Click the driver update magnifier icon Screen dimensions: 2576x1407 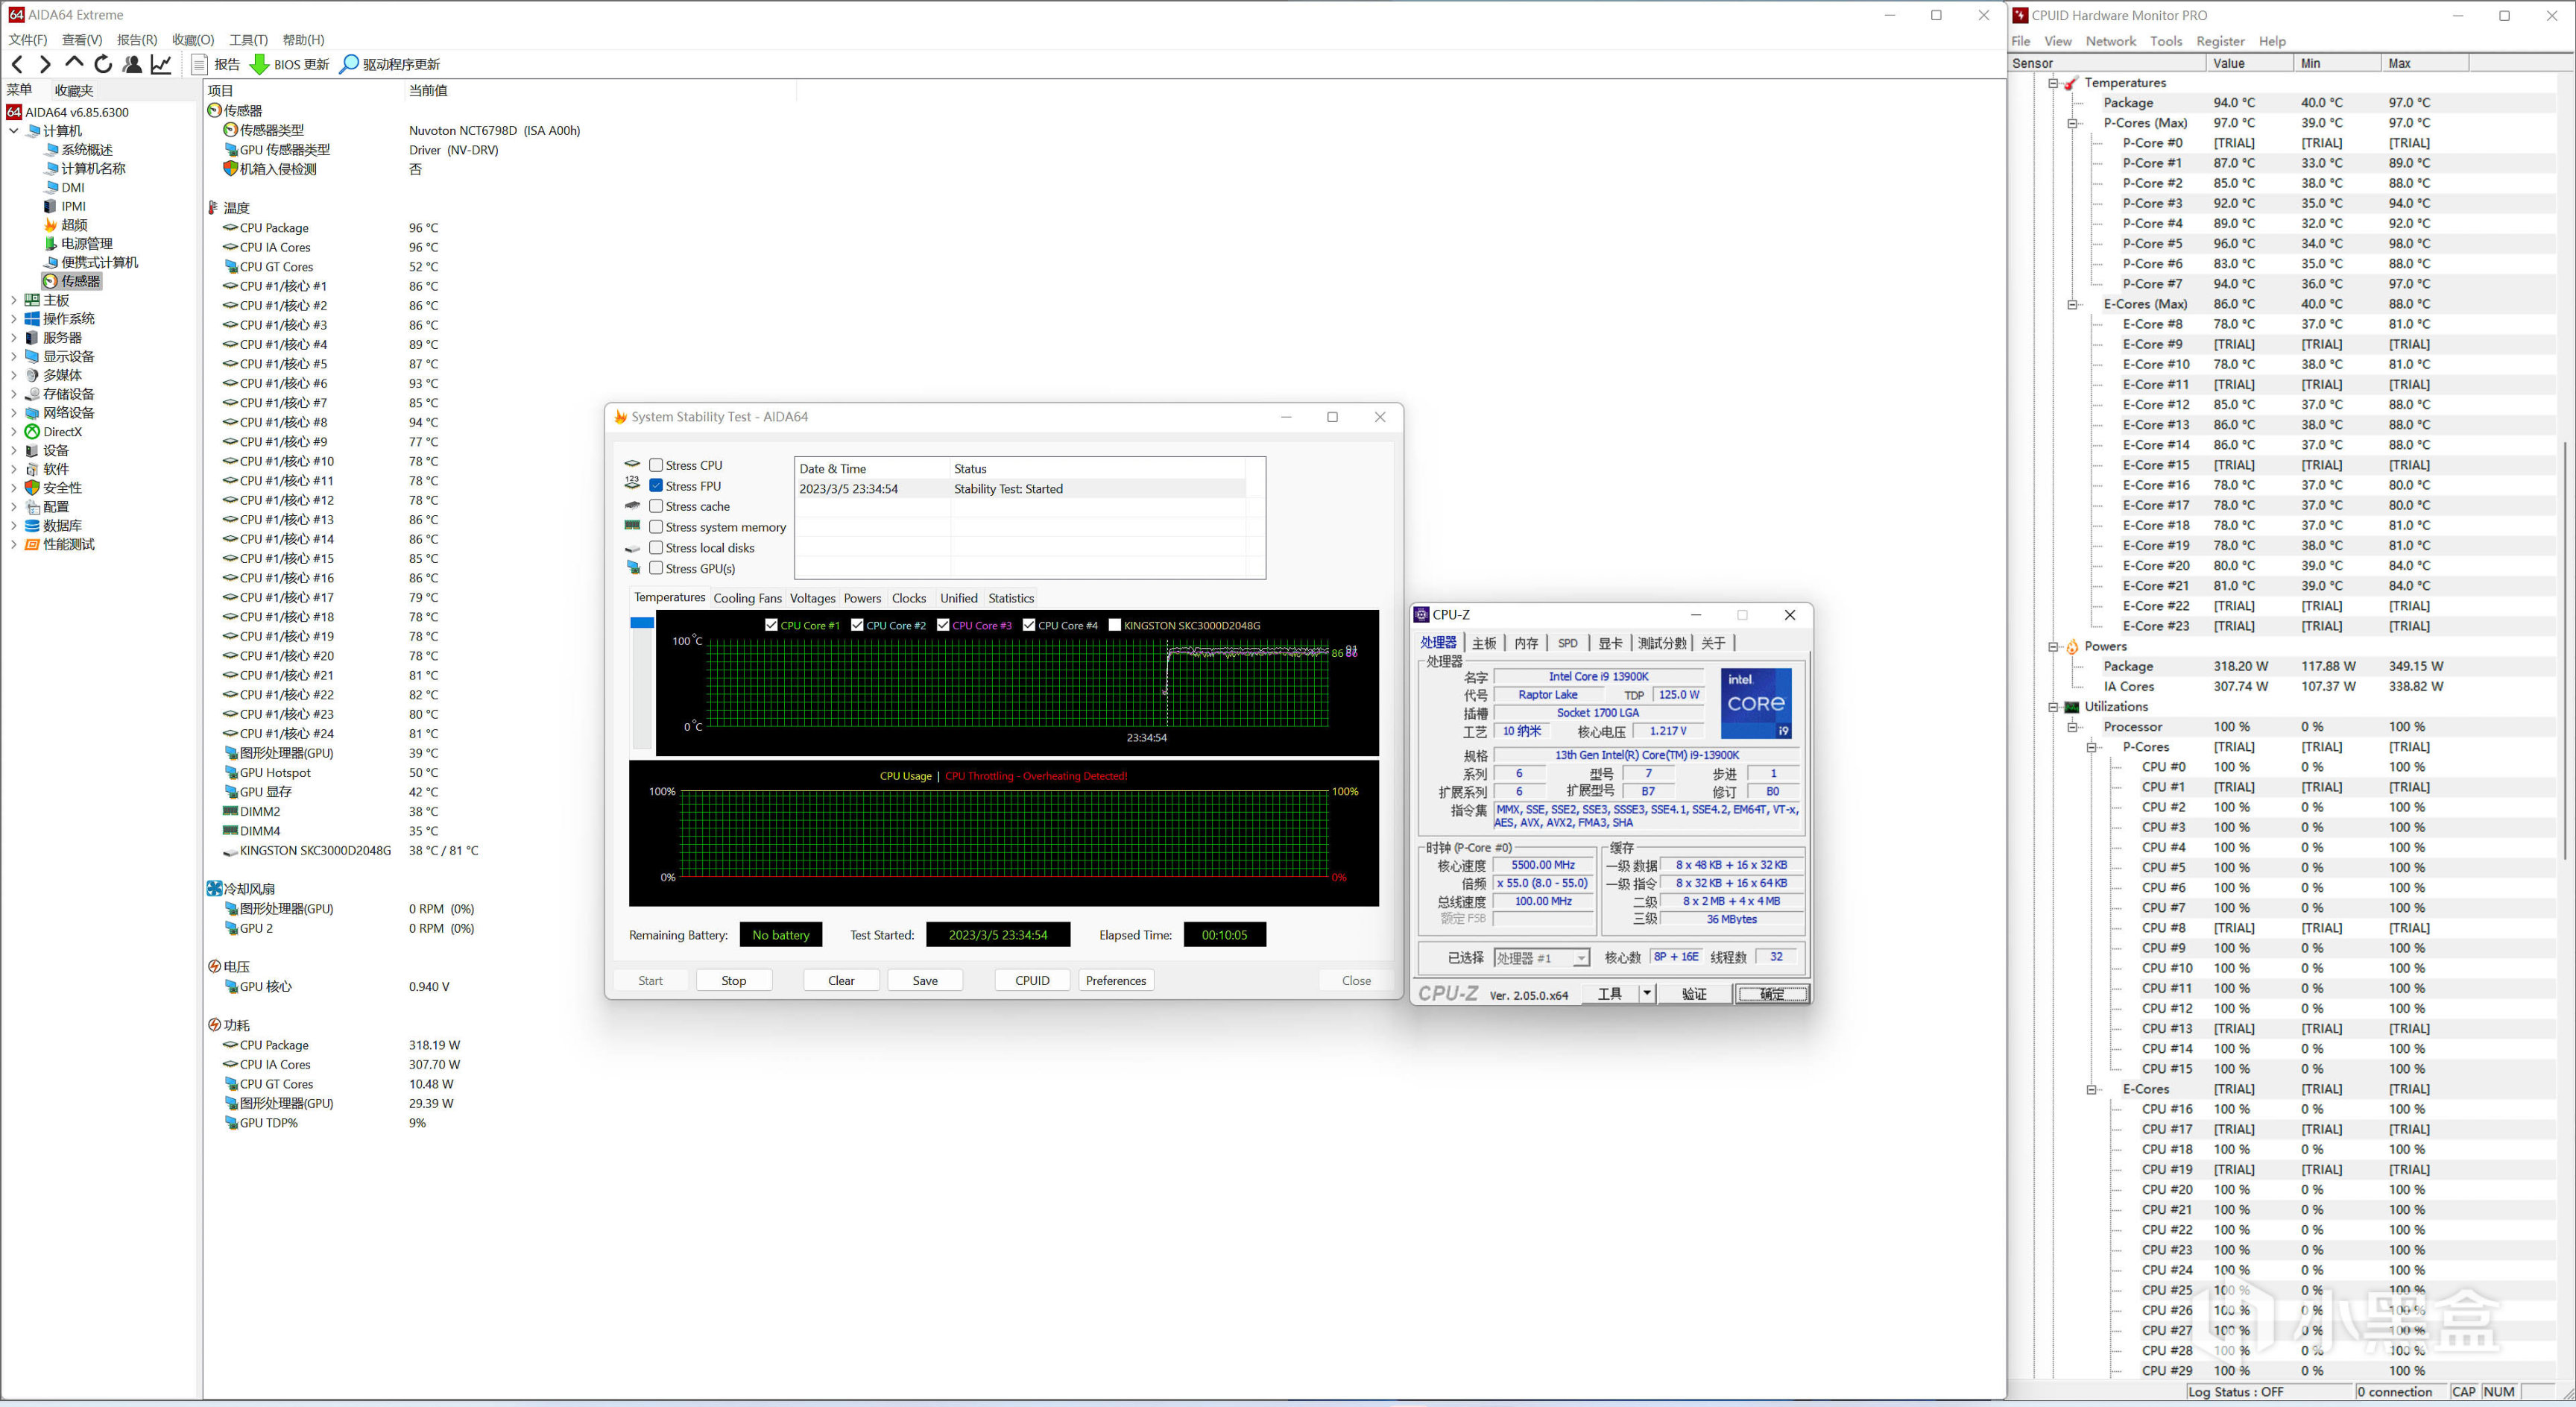349,64
